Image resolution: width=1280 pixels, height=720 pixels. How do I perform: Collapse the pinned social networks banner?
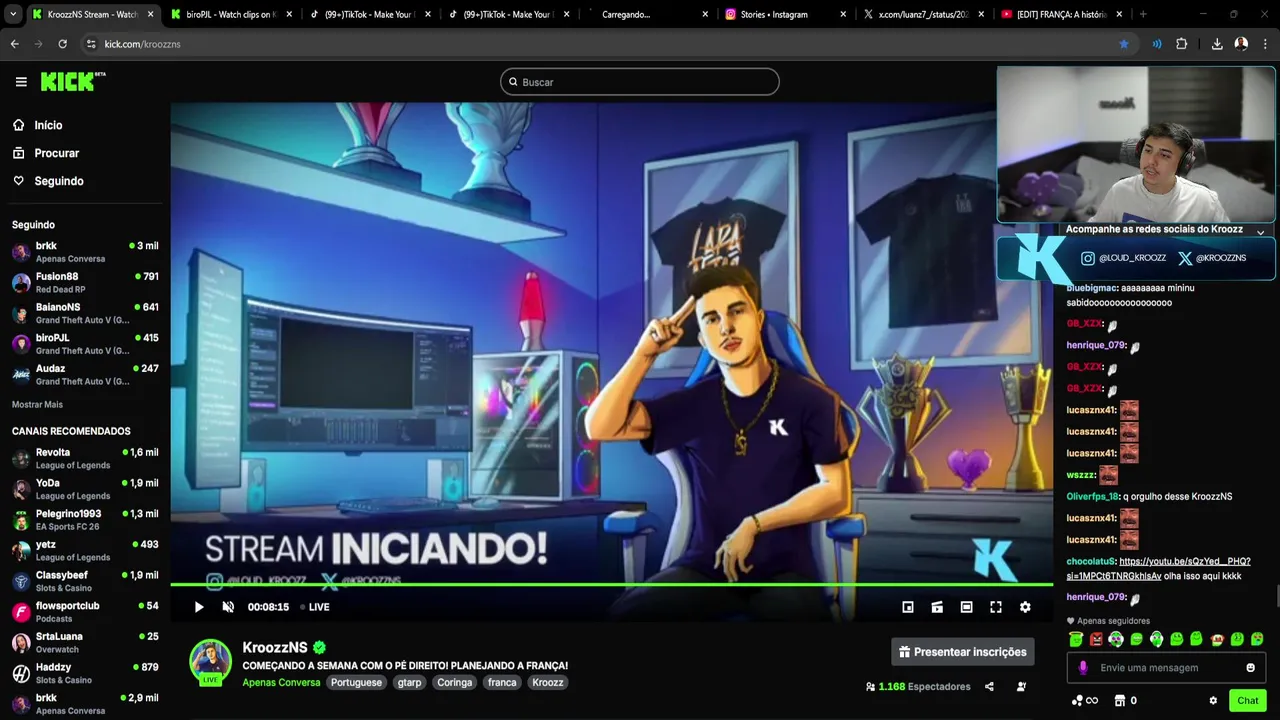tap(1260, 231)
